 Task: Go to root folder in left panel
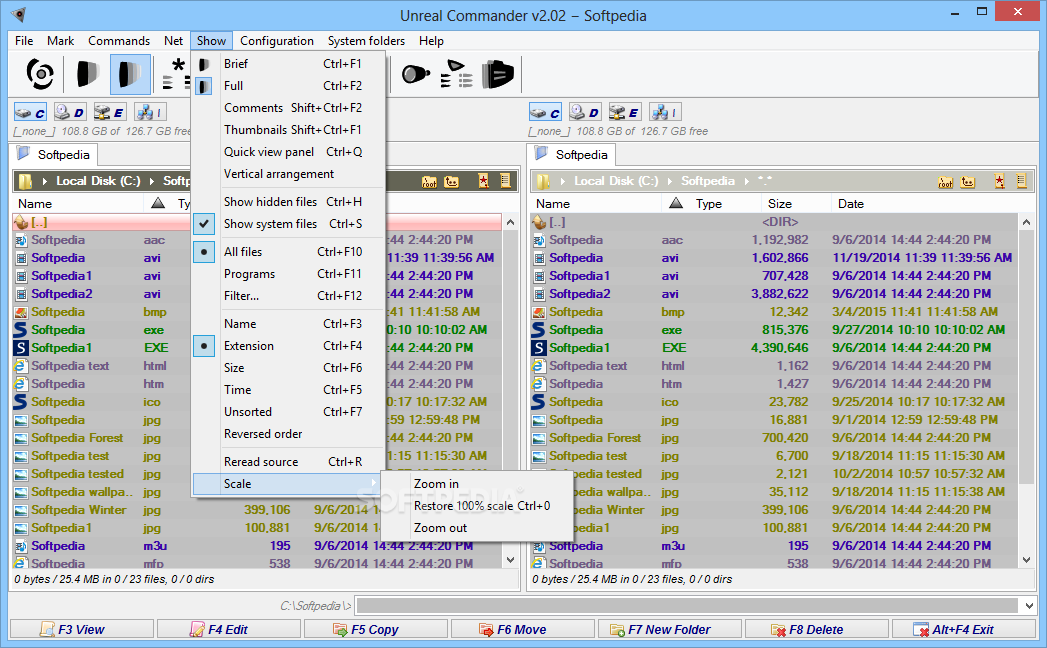[x=429, y=181]
